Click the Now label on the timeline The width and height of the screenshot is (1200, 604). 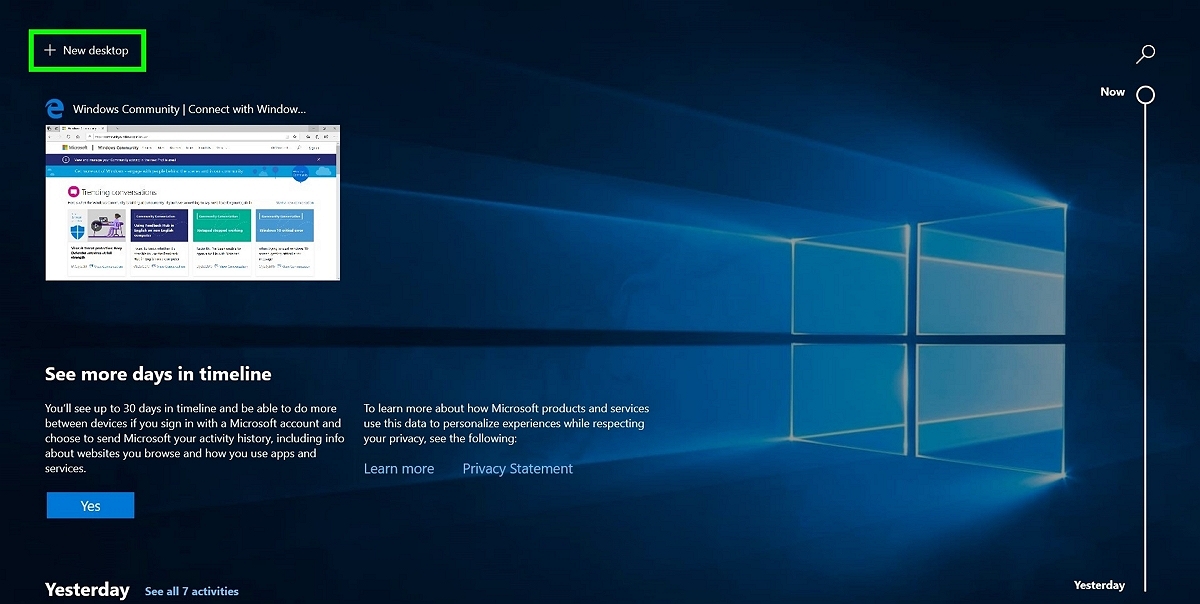[x=1112, y=91]
